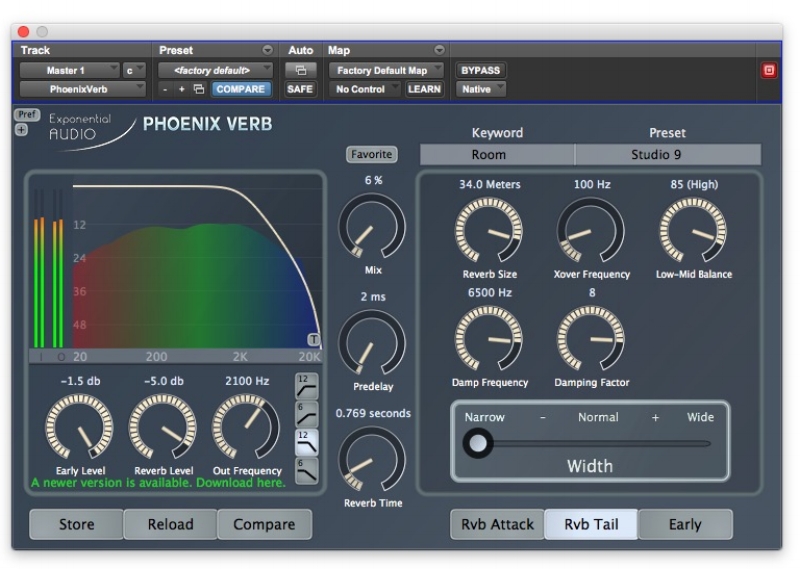Click the 2100 Hz out frequency value
Viewport: 800px width, 569px height.
[x=247, y=381]
